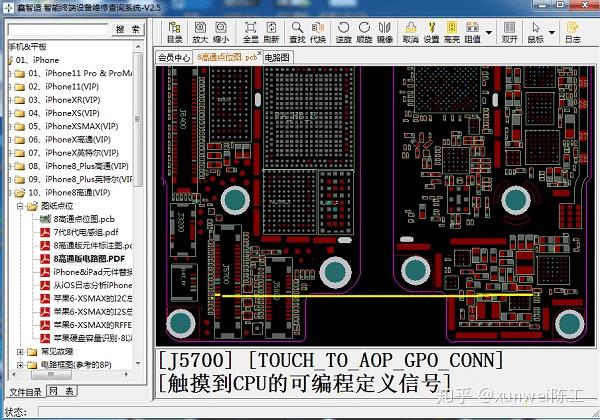600x420 pixels.
Task: Expand the 03、iPhoneXR(VIP) folder
Action: [10, 100]
